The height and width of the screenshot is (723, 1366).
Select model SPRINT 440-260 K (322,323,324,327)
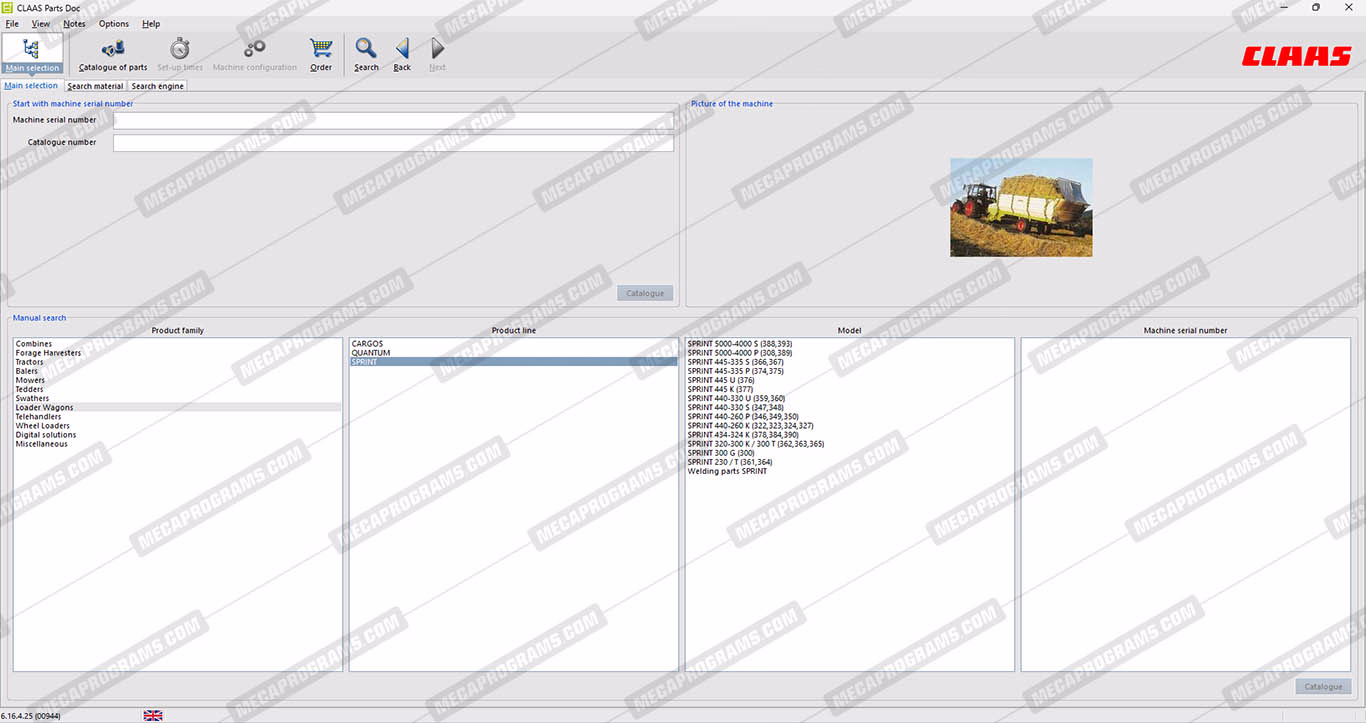tap(849, 426)
